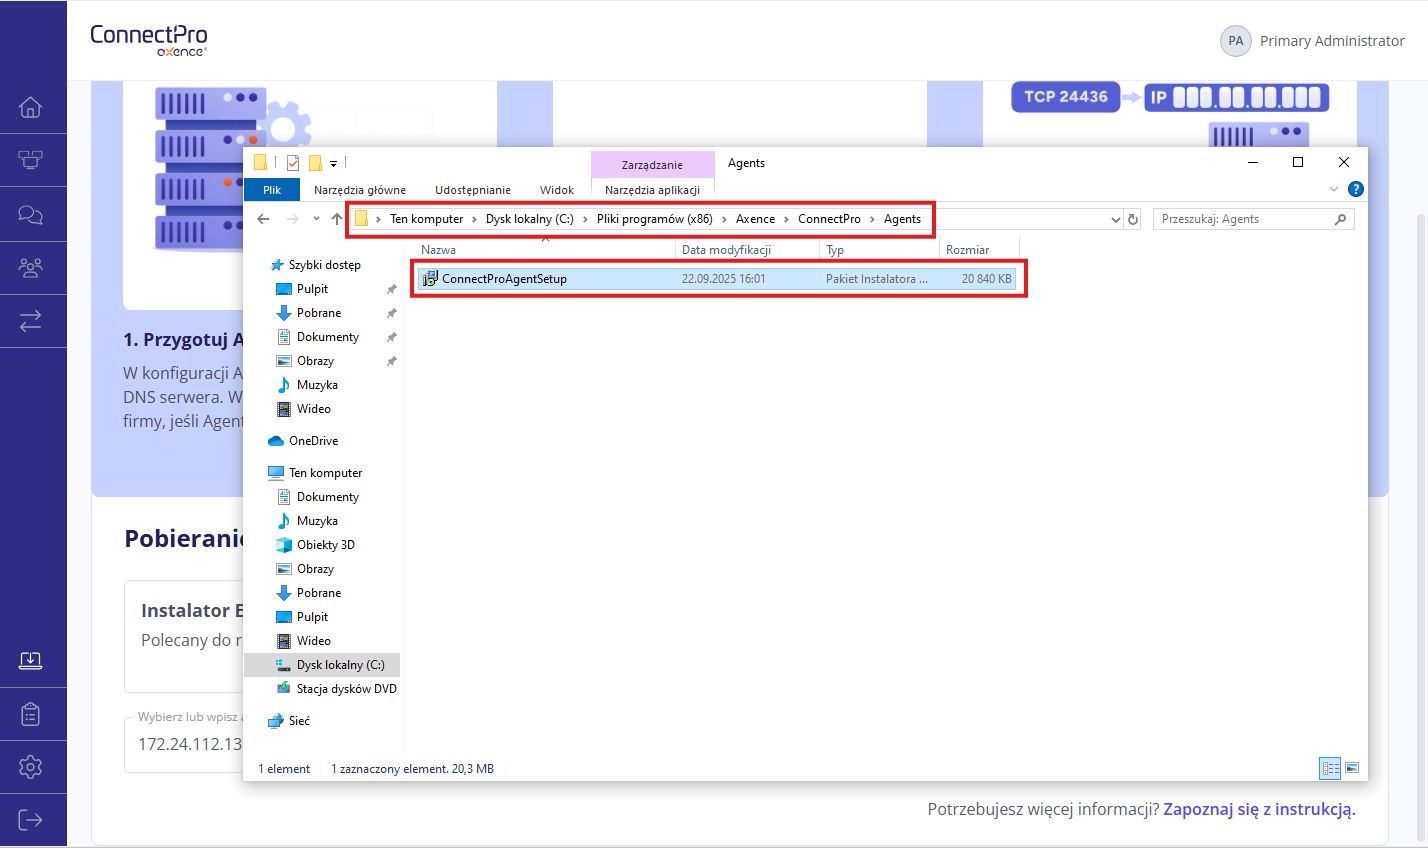Image resolution: width=1428 pixels, height=848 pixels.
Task: Select the ConnectProAgentSetup file
Action: [504, 279]
